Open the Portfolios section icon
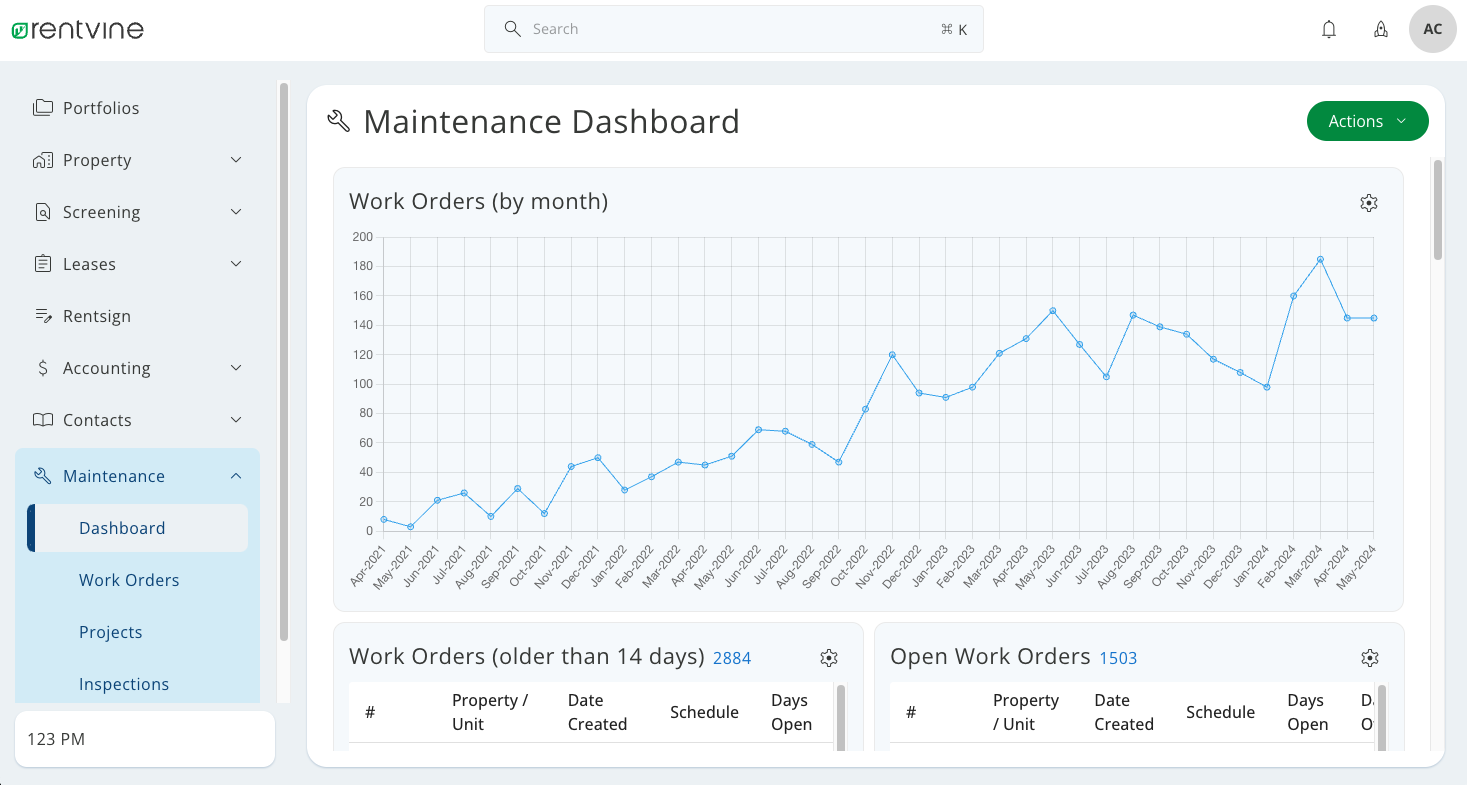Viewport: 1467px width, 785px height. [43, 107]
